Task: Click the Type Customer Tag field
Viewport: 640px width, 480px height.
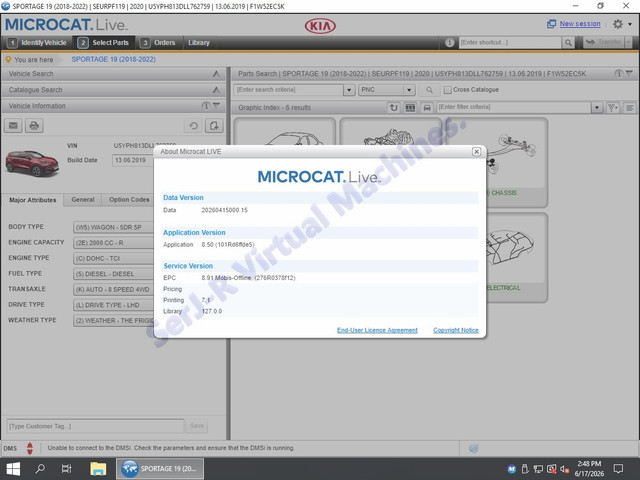Action: tap(95, 426)
